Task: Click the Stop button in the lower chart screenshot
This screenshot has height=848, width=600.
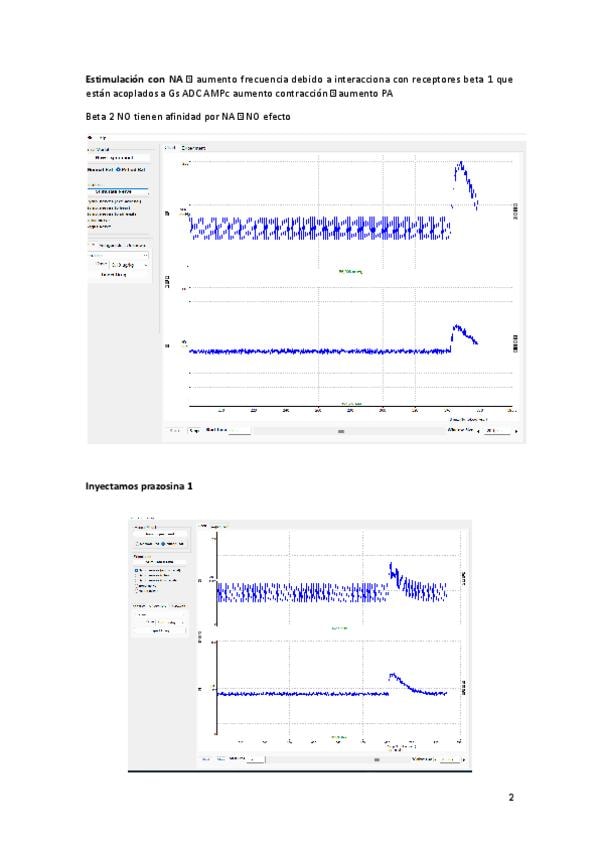Action: (221, 759)
